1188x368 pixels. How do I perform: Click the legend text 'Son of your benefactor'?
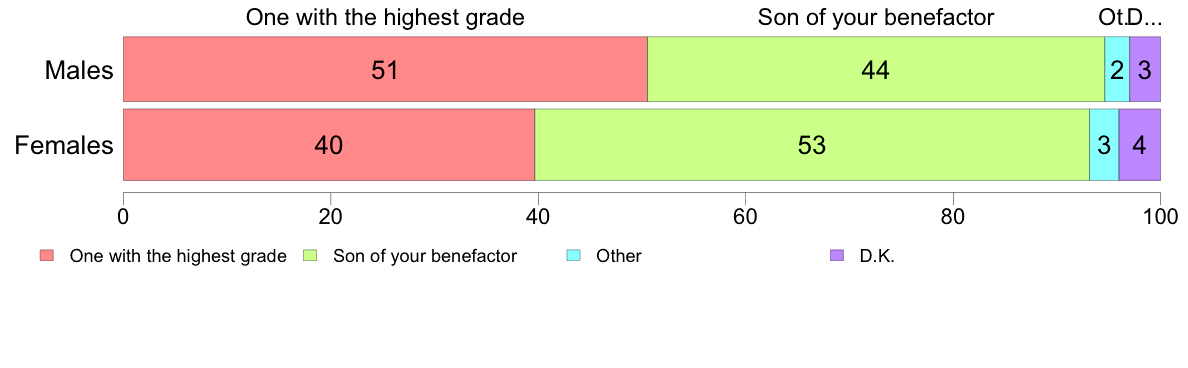click(425, 256)
